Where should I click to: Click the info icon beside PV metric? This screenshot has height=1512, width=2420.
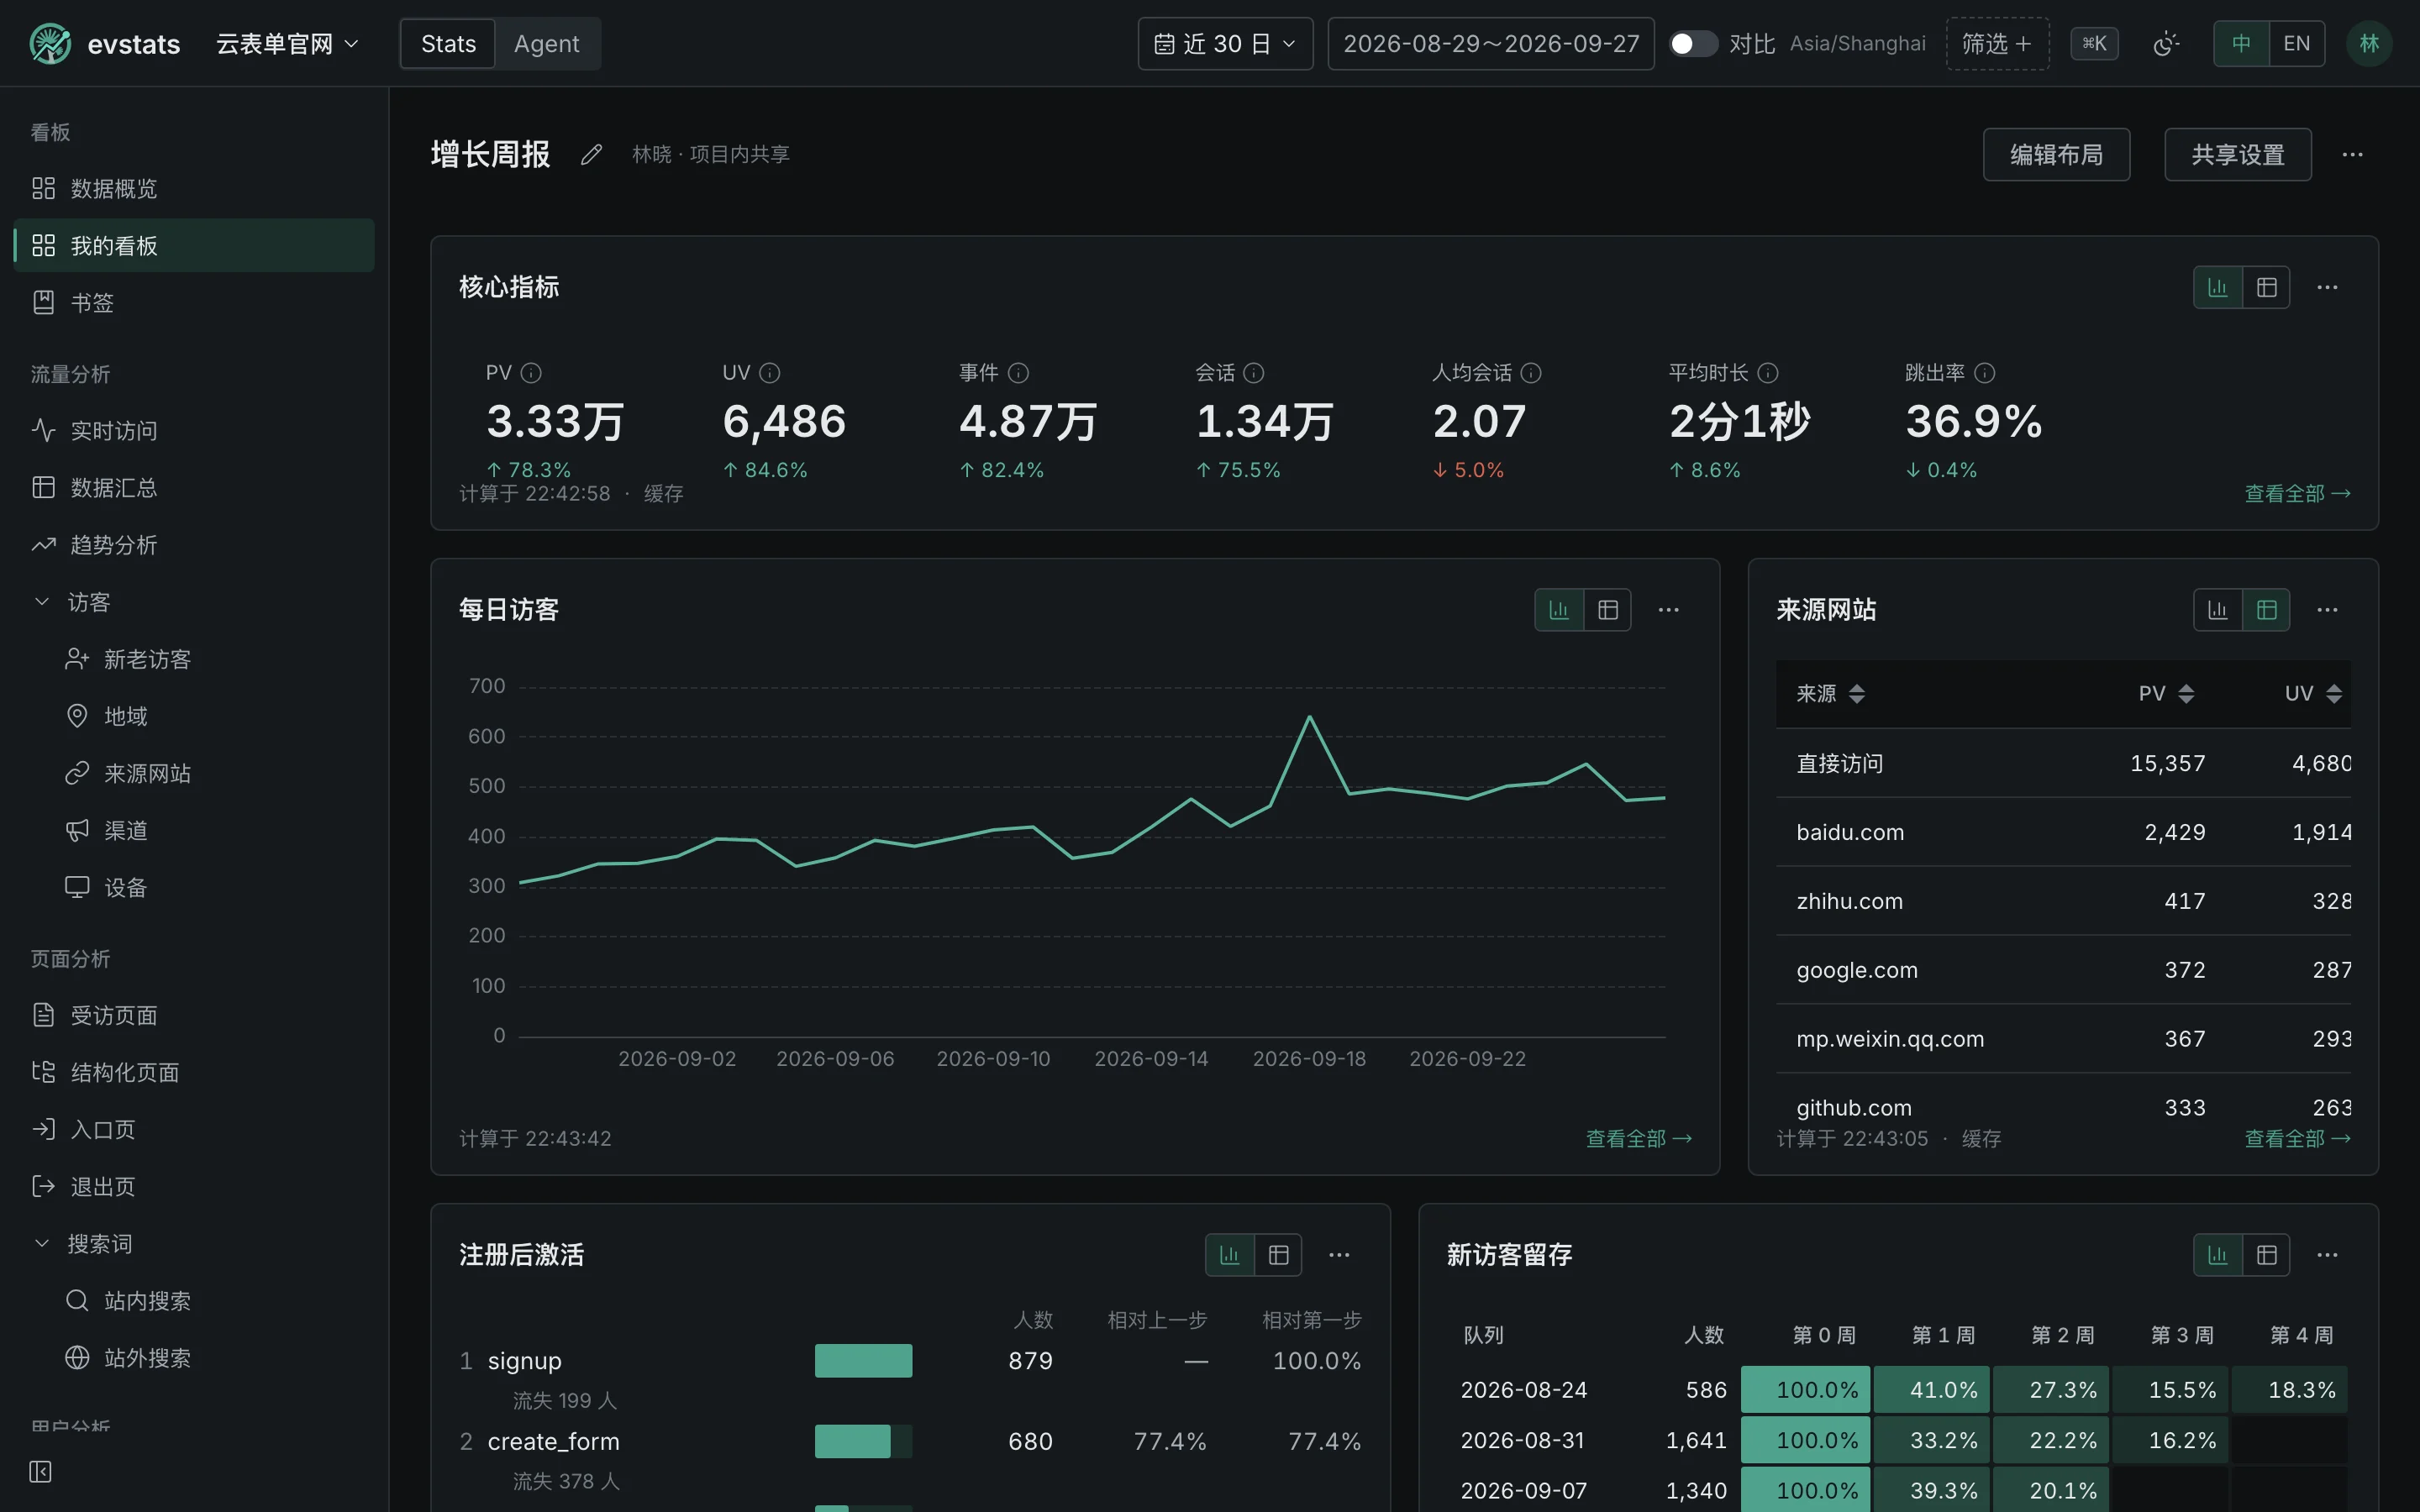pos(531,373)
